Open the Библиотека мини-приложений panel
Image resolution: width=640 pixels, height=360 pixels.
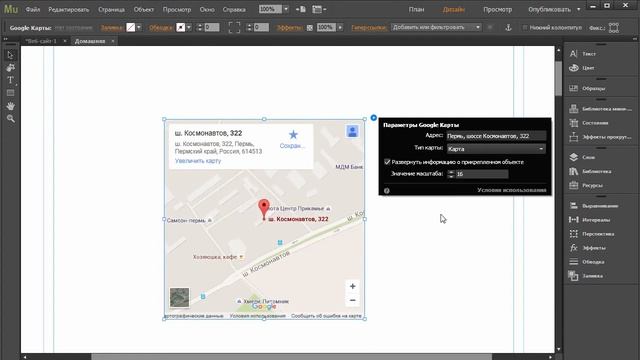tap(599, 109)
